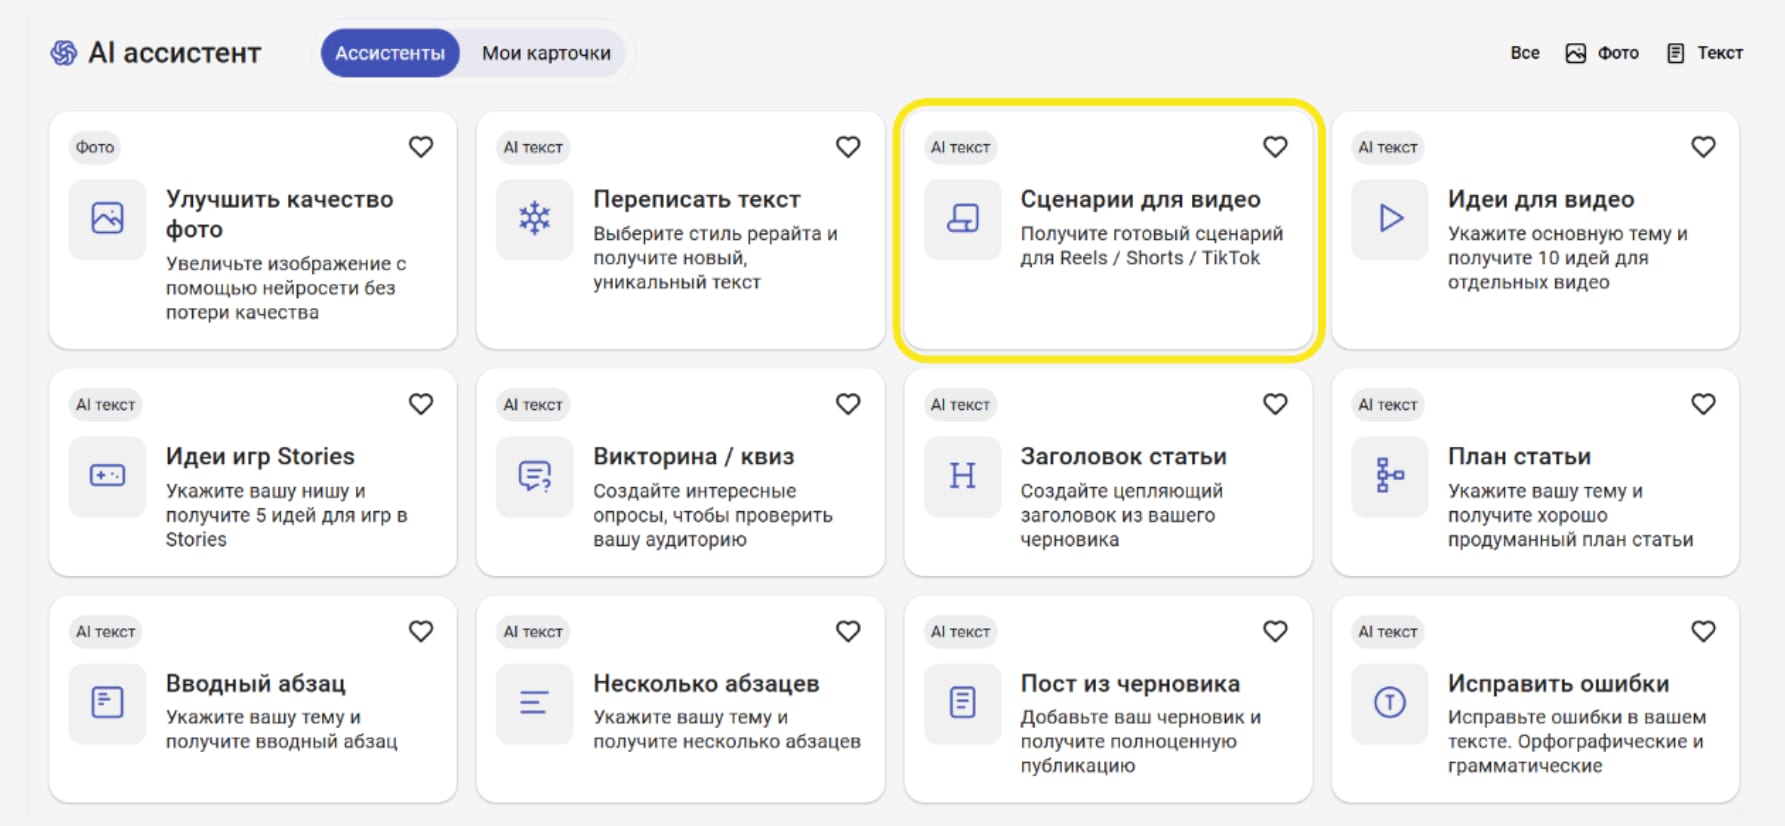The image size is (1785, 826).
Task: Click the image icon of Улучшить качество фото
Action: [x=107, y=218]
